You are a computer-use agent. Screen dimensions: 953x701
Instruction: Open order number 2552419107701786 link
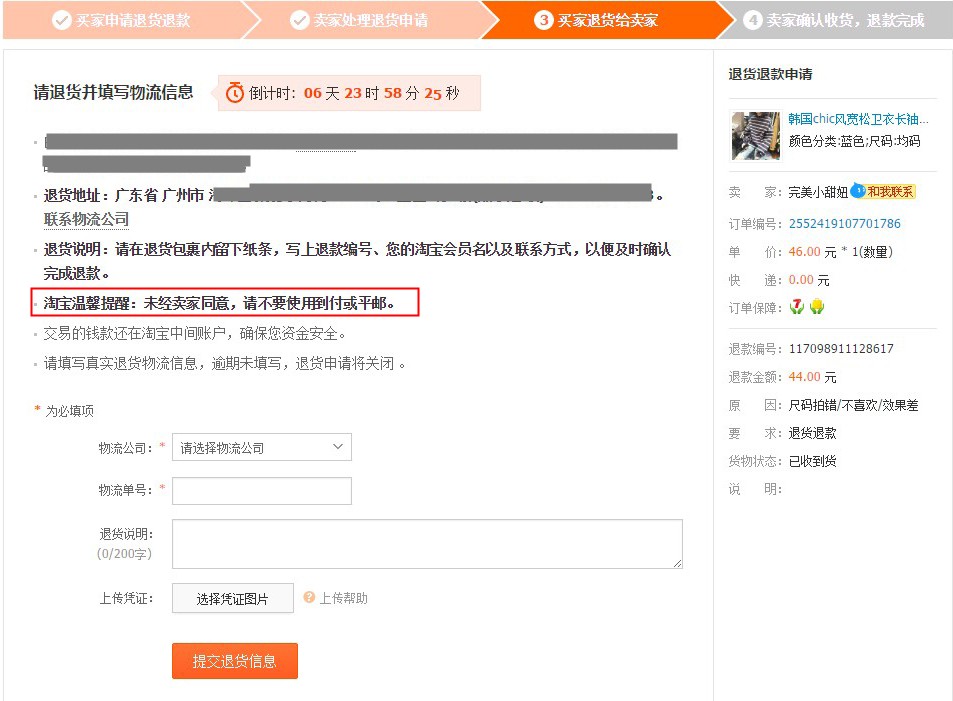[x=844, y=224]
